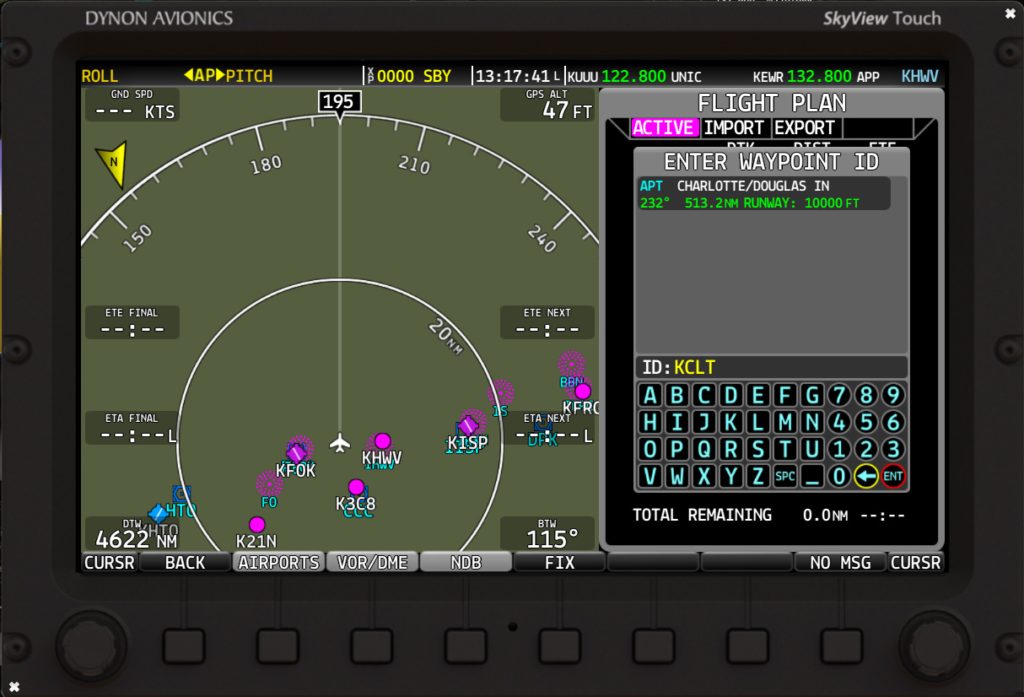Tap the KFOK airport icon
The image size is (1024, 697).
pos(296,453)
